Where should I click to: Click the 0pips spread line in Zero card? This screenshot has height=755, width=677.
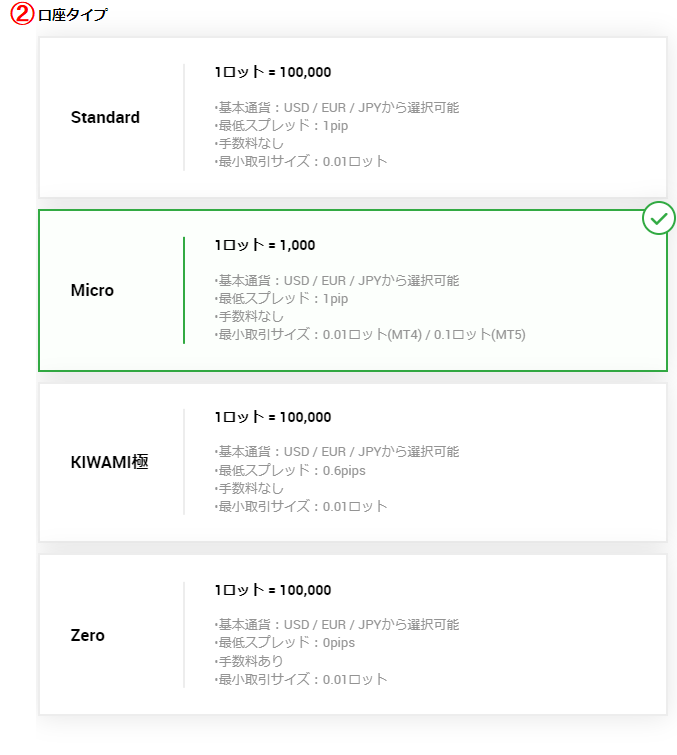tap(285, 643)
